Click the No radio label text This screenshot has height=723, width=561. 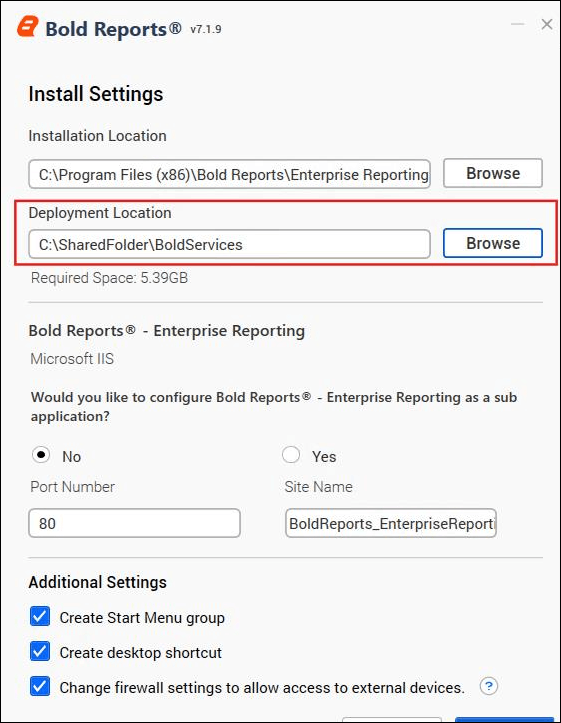click(71, 456)
